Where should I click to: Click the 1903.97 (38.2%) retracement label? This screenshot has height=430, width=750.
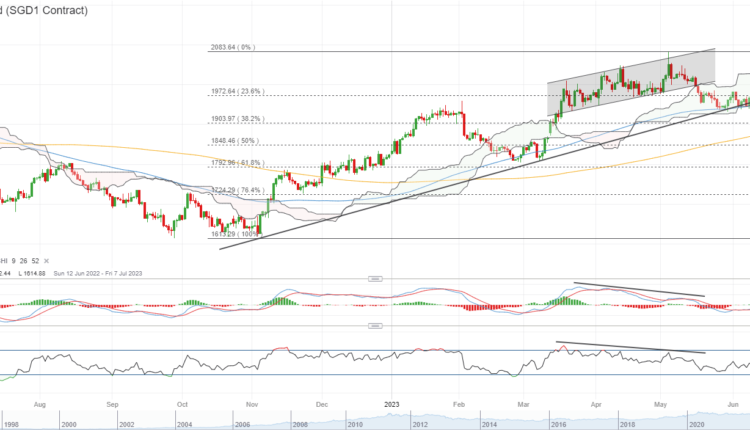(235, 118)
